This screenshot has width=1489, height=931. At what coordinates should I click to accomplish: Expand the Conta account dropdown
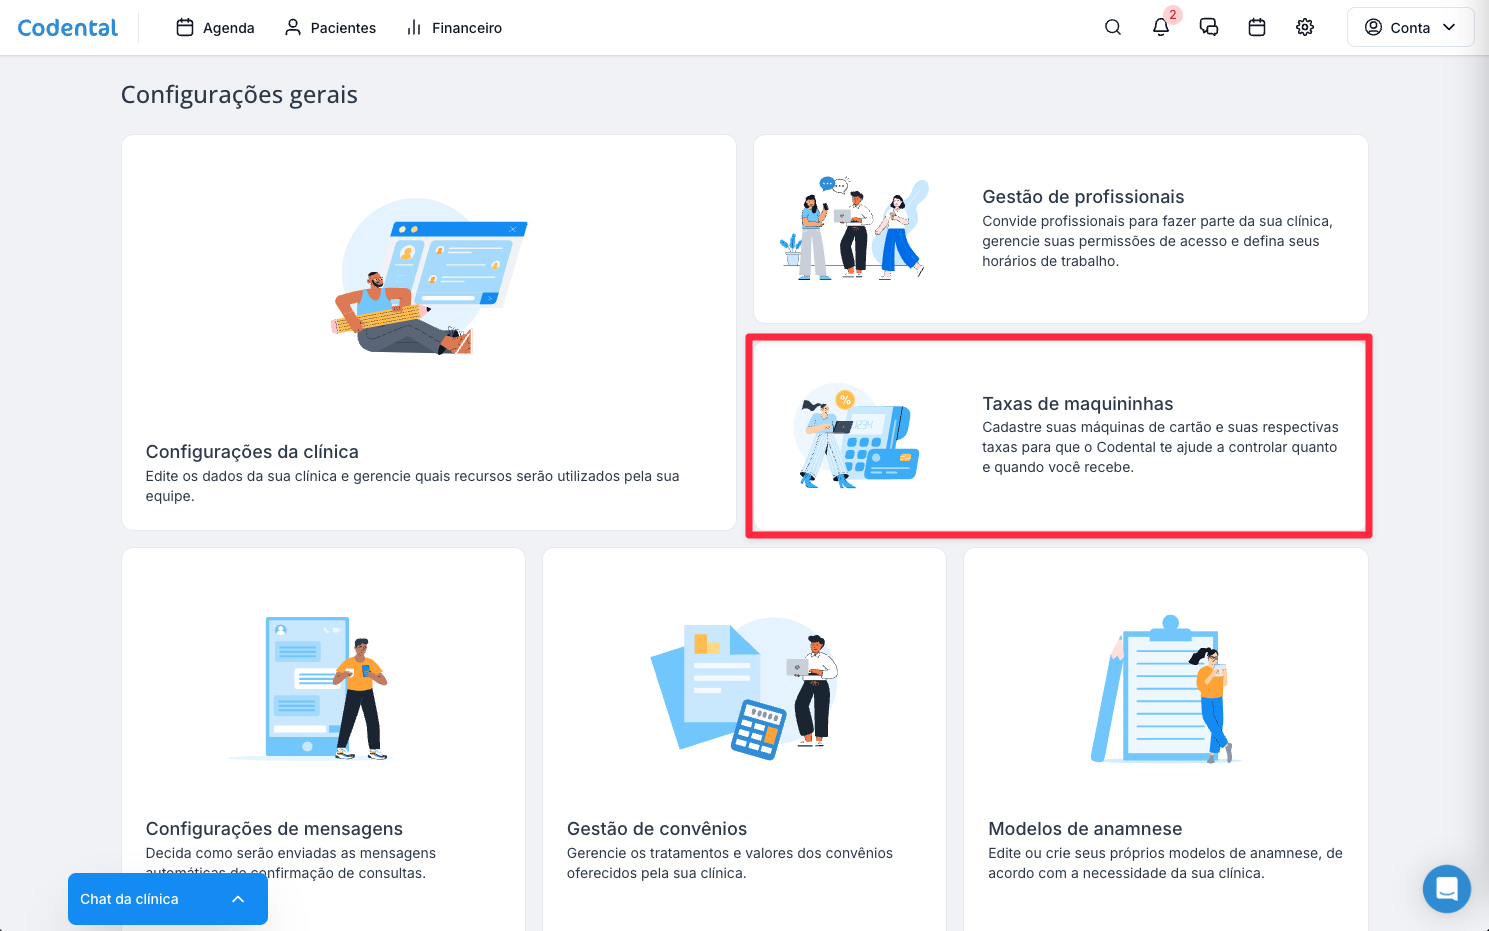tap(1410, 28)
